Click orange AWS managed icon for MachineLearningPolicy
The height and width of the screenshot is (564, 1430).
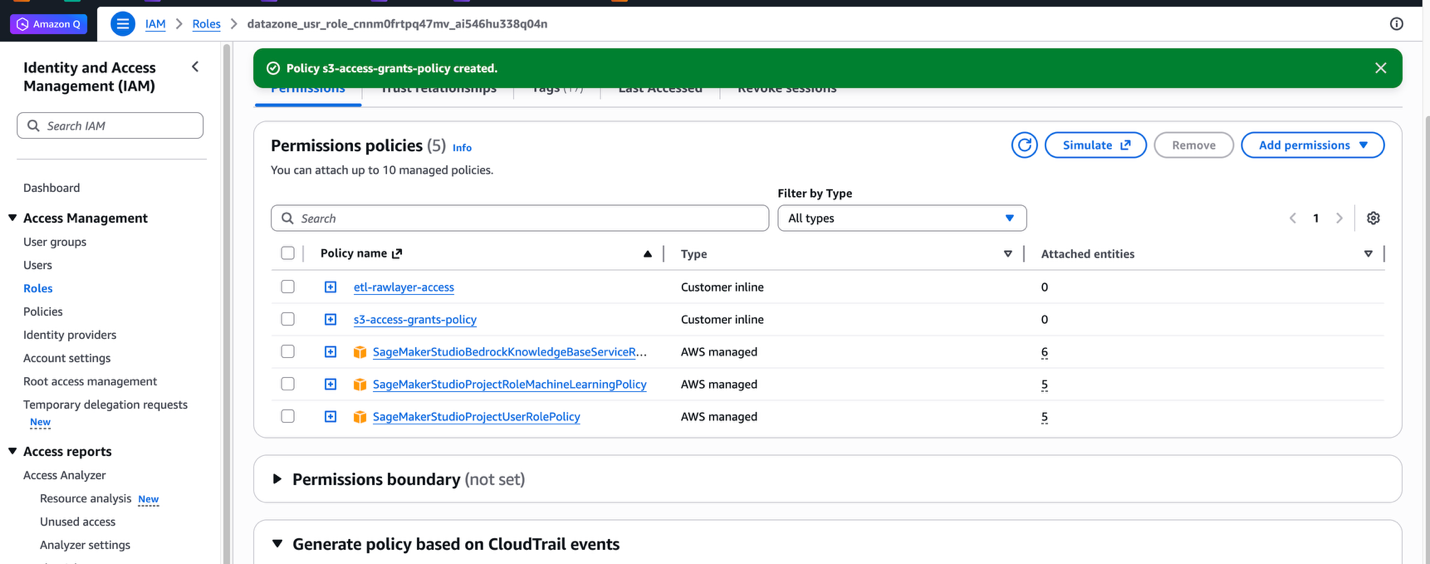[x=359, y=384]
